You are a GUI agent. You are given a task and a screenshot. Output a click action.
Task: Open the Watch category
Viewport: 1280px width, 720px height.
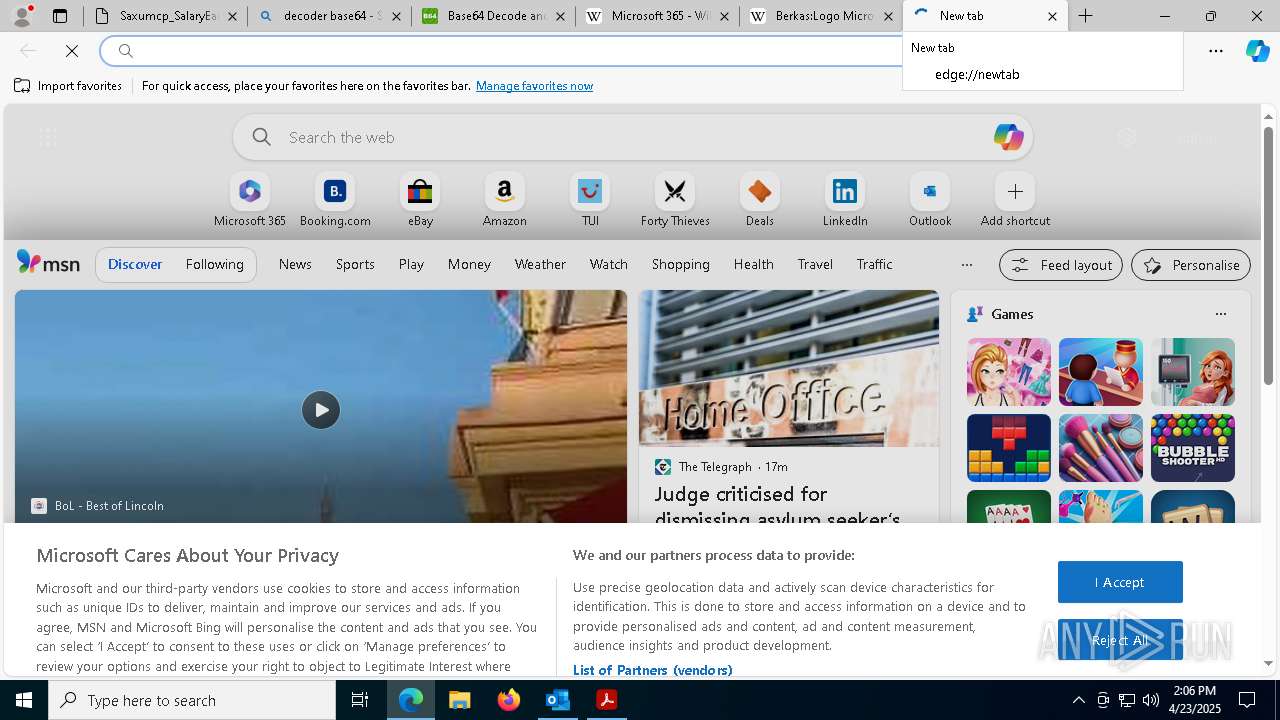point(608,264)
